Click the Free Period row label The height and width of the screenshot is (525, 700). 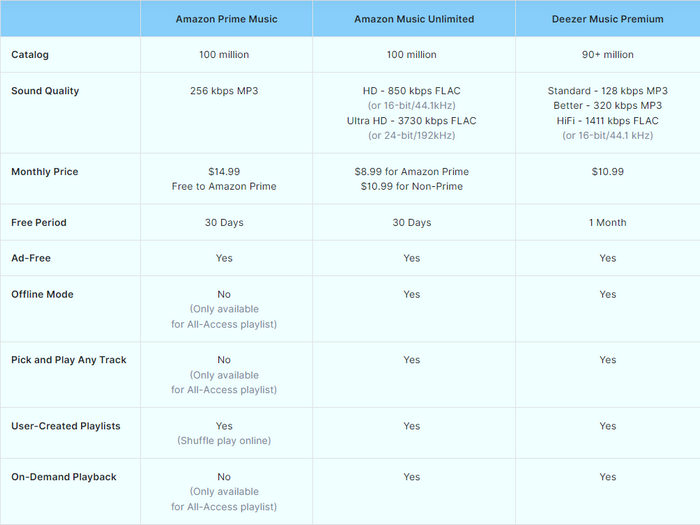pyautogui.click(x=39, y=222)
